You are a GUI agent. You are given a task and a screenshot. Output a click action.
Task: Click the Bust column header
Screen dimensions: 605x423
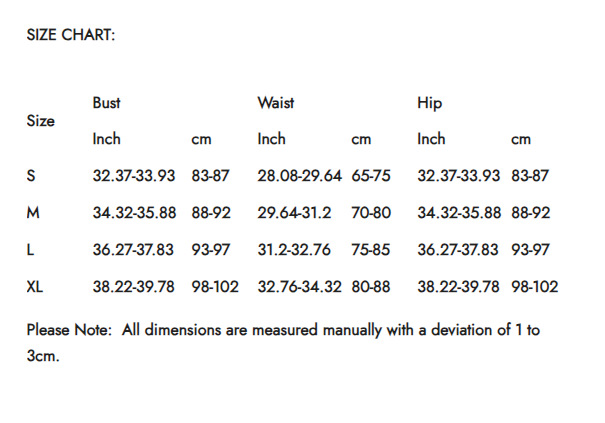click(x=106, y=103)
